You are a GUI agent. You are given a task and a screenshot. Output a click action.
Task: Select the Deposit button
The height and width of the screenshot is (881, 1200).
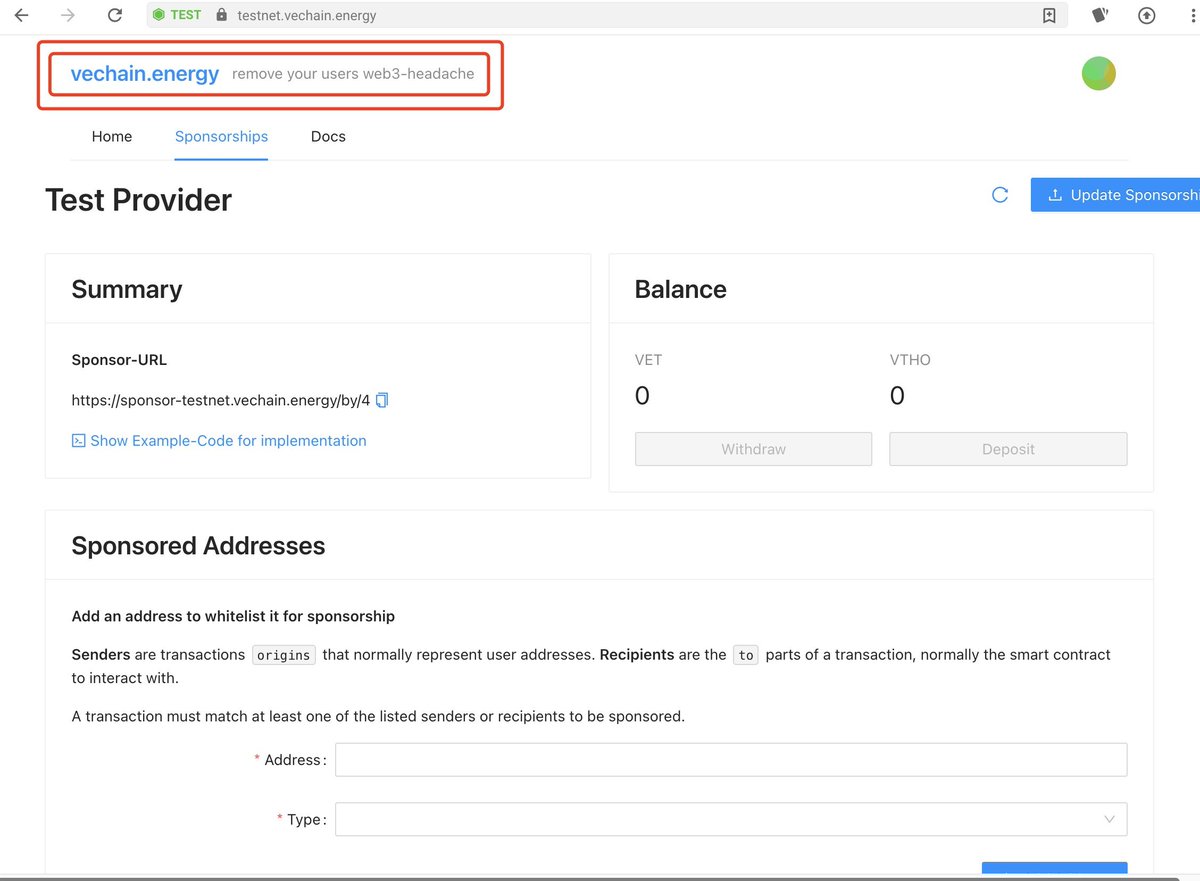(x=1007, y=448)
